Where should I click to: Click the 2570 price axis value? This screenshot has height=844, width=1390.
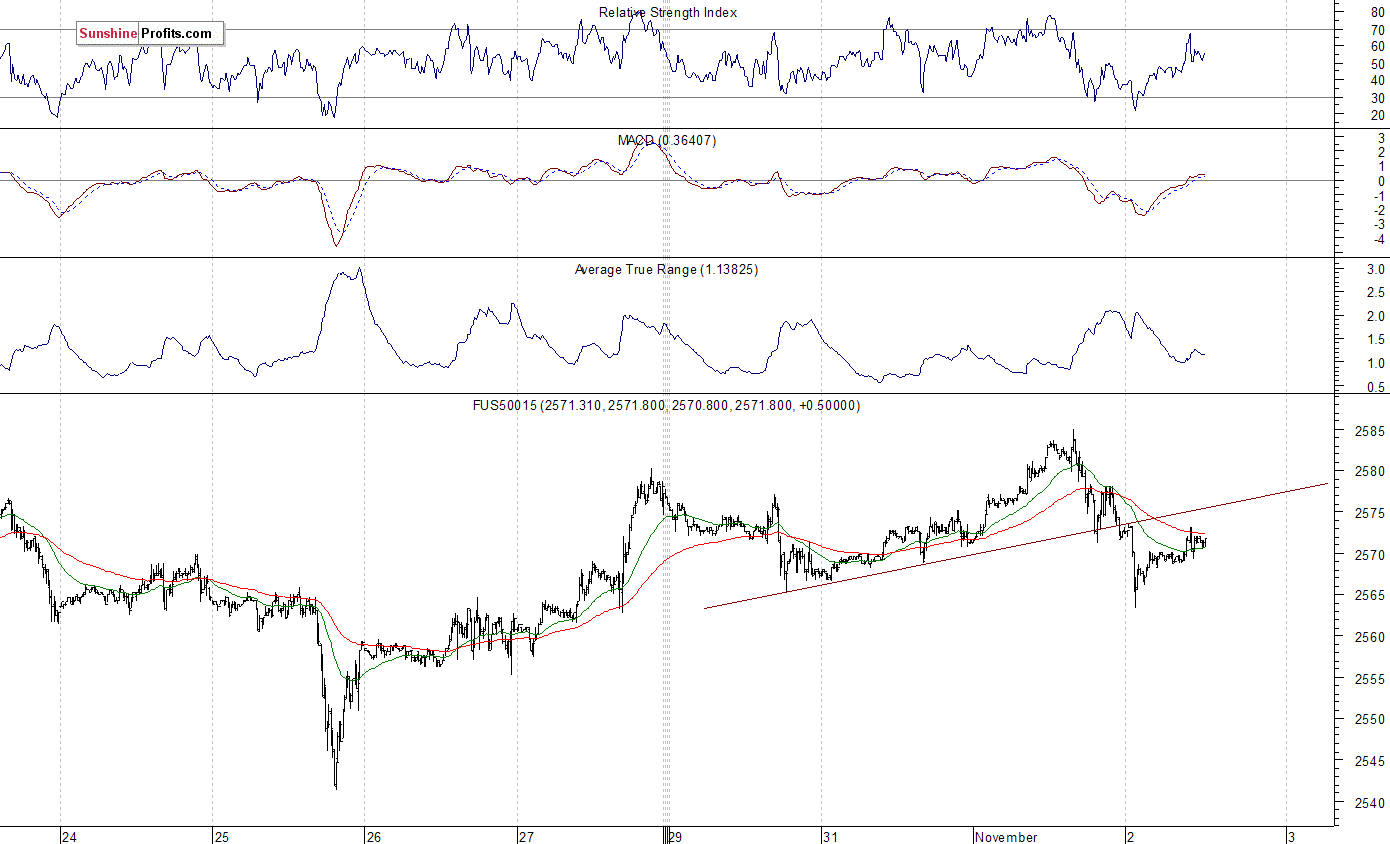tap(1371, 555)
